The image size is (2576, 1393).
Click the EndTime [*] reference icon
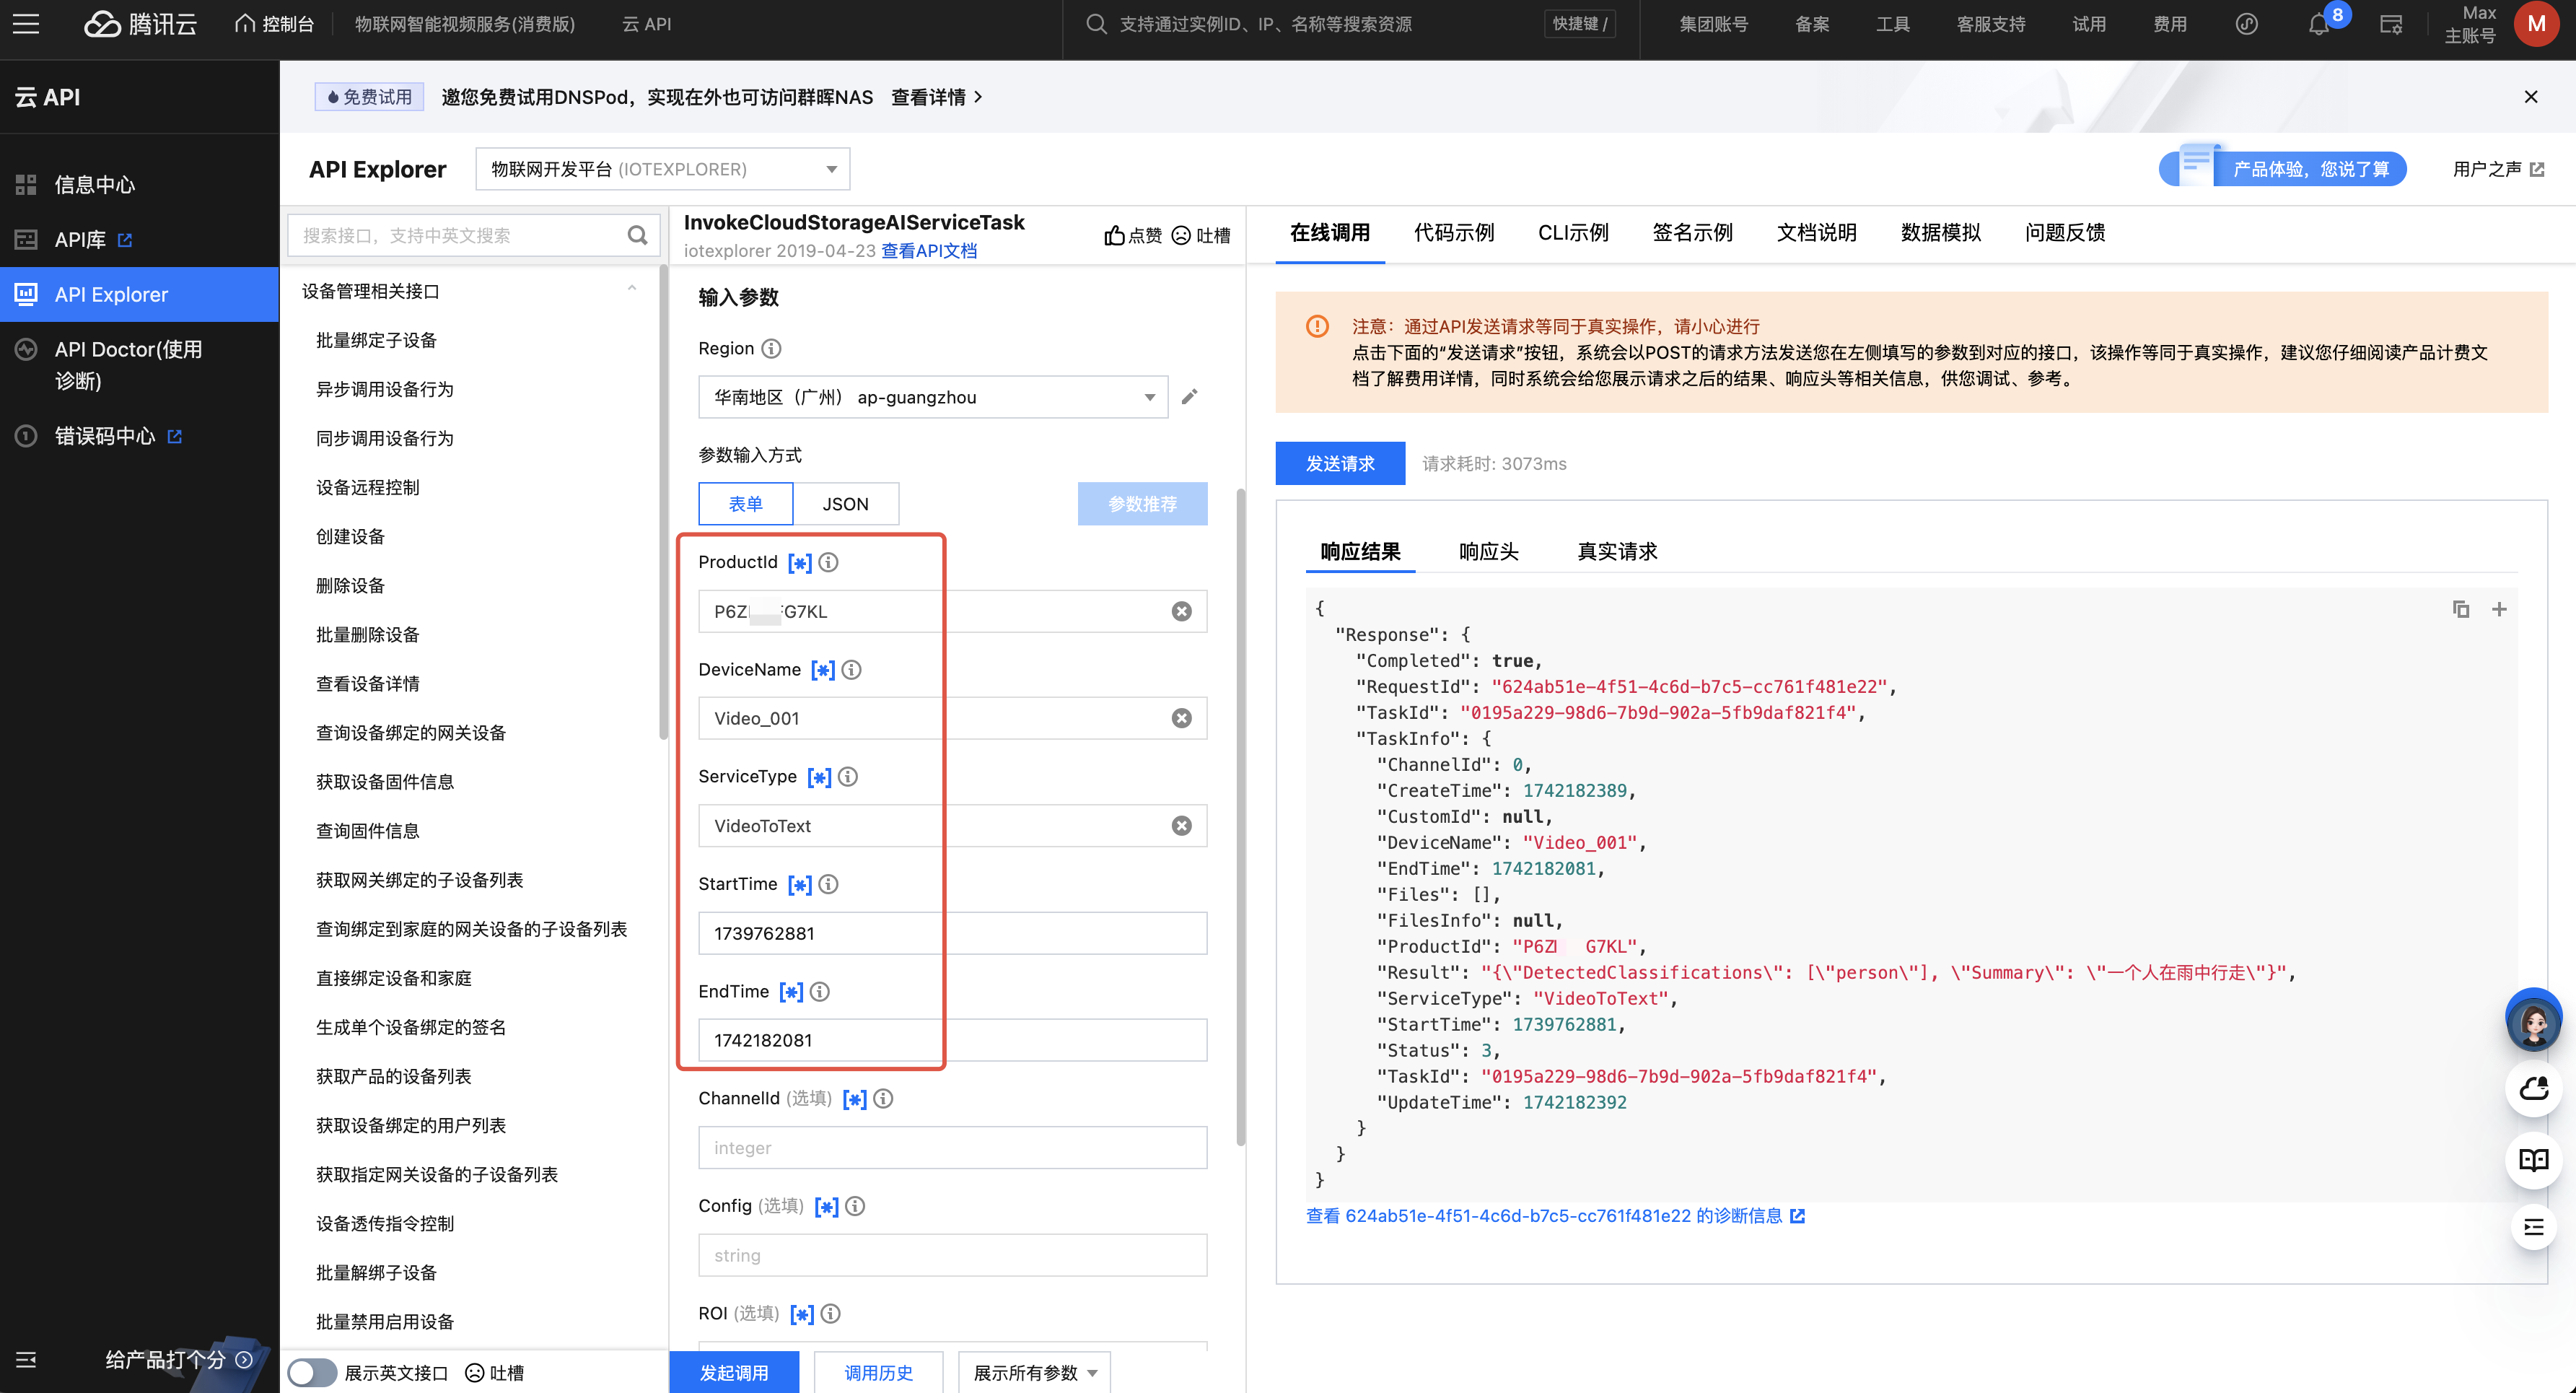pyautogui.click(x=791, y=992)
